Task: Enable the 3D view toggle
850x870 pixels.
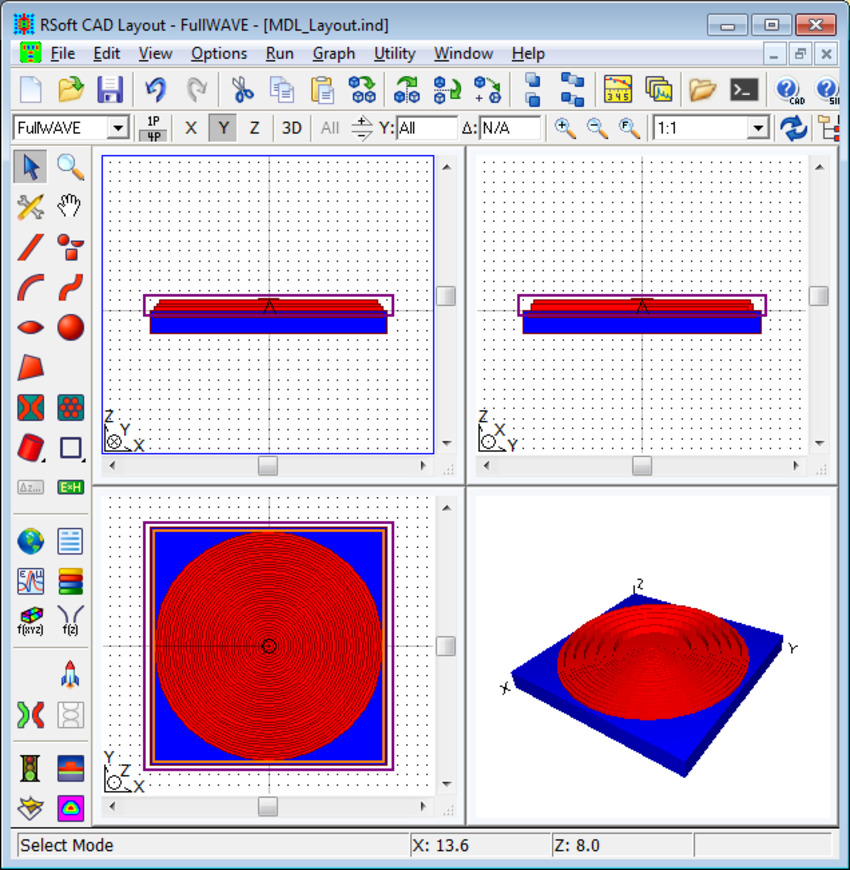Action: click(291, 128)
